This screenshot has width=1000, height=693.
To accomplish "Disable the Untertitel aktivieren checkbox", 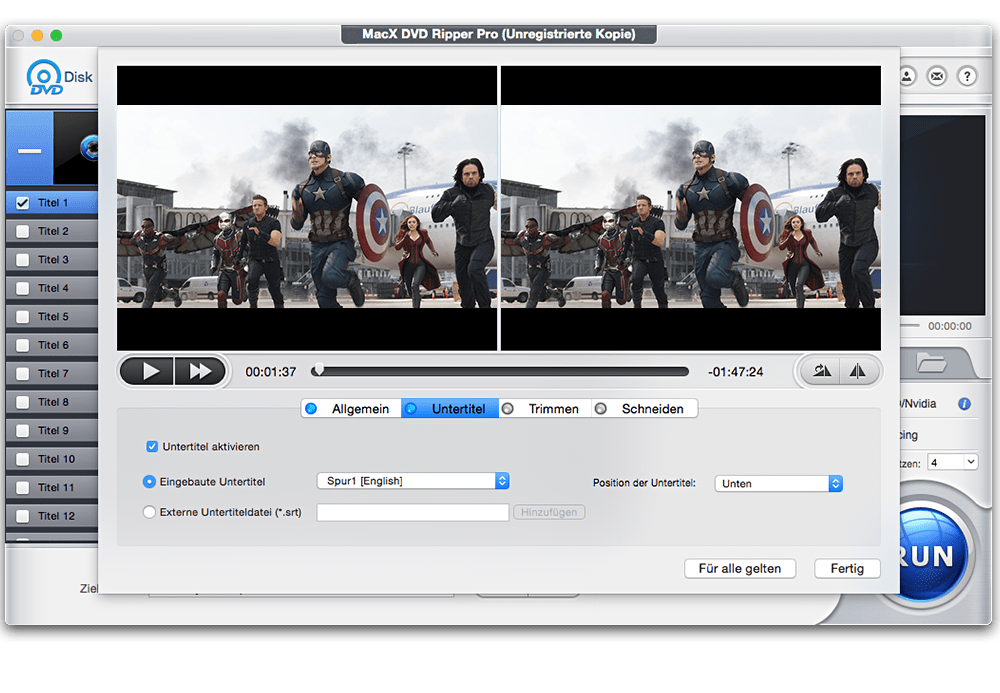I will [x=152, y=447].
